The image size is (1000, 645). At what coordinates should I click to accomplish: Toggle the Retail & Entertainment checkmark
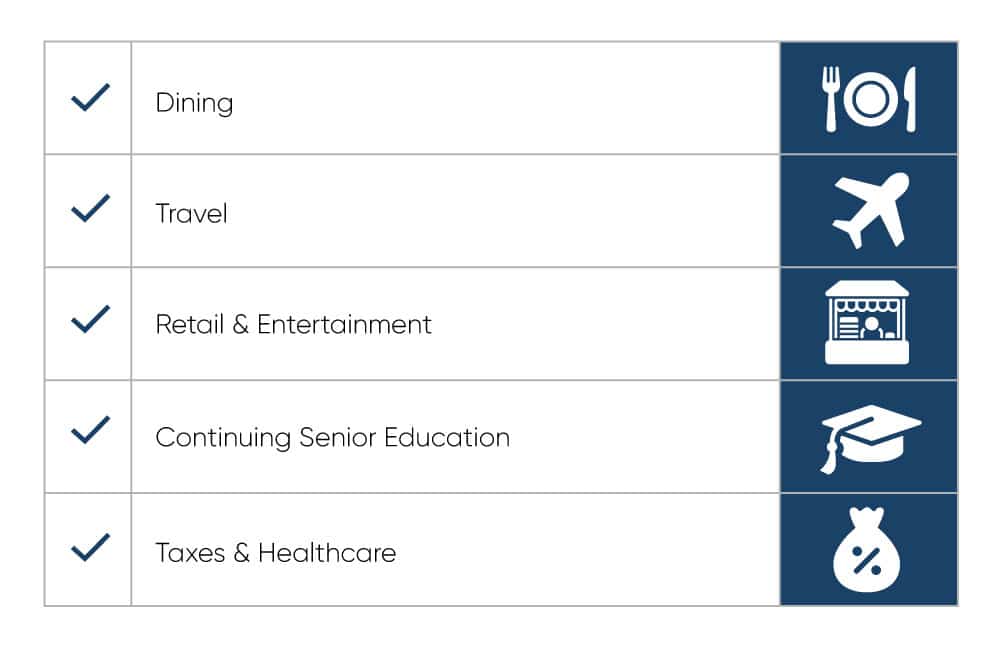[x=90, y=319]
